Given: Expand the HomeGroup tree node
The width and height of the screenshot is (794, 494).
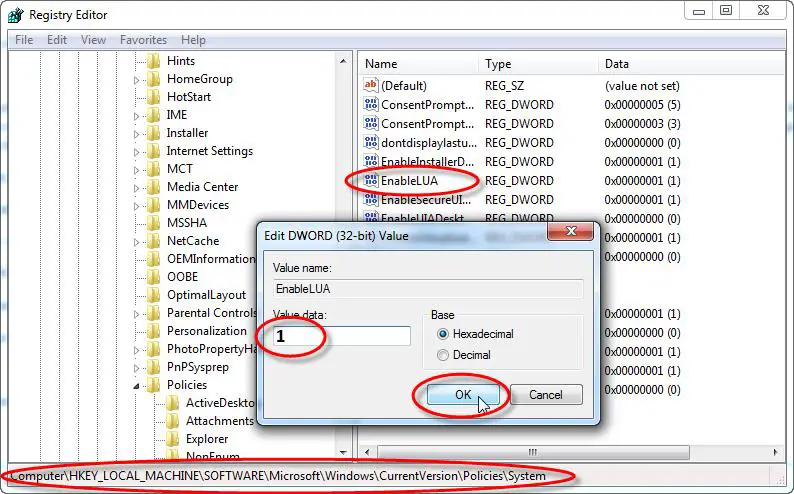Looking at the screenshot, I should tap(136, 80).
